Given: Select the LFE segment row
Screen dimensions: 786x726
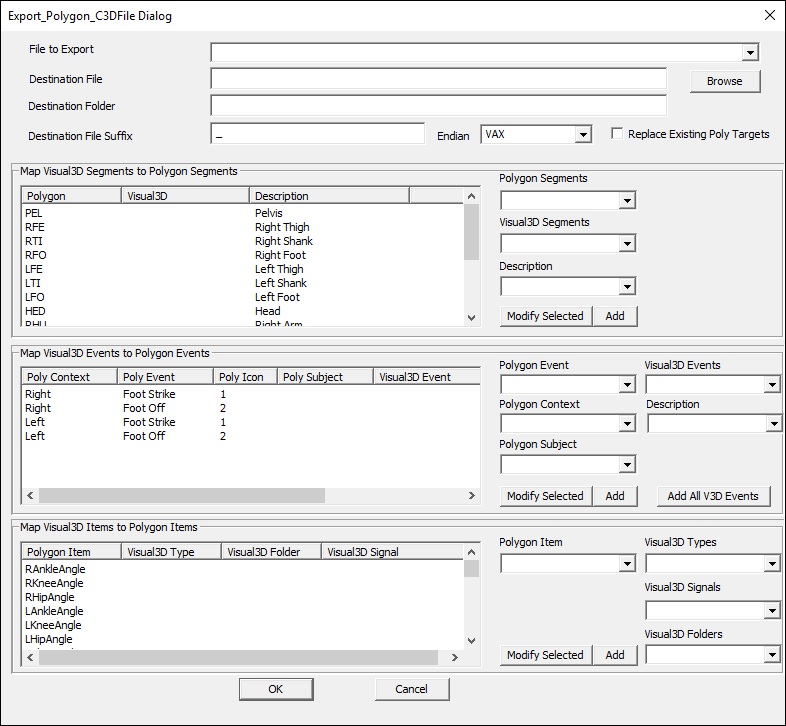Looking at the screenshot, I should [243, 269].
